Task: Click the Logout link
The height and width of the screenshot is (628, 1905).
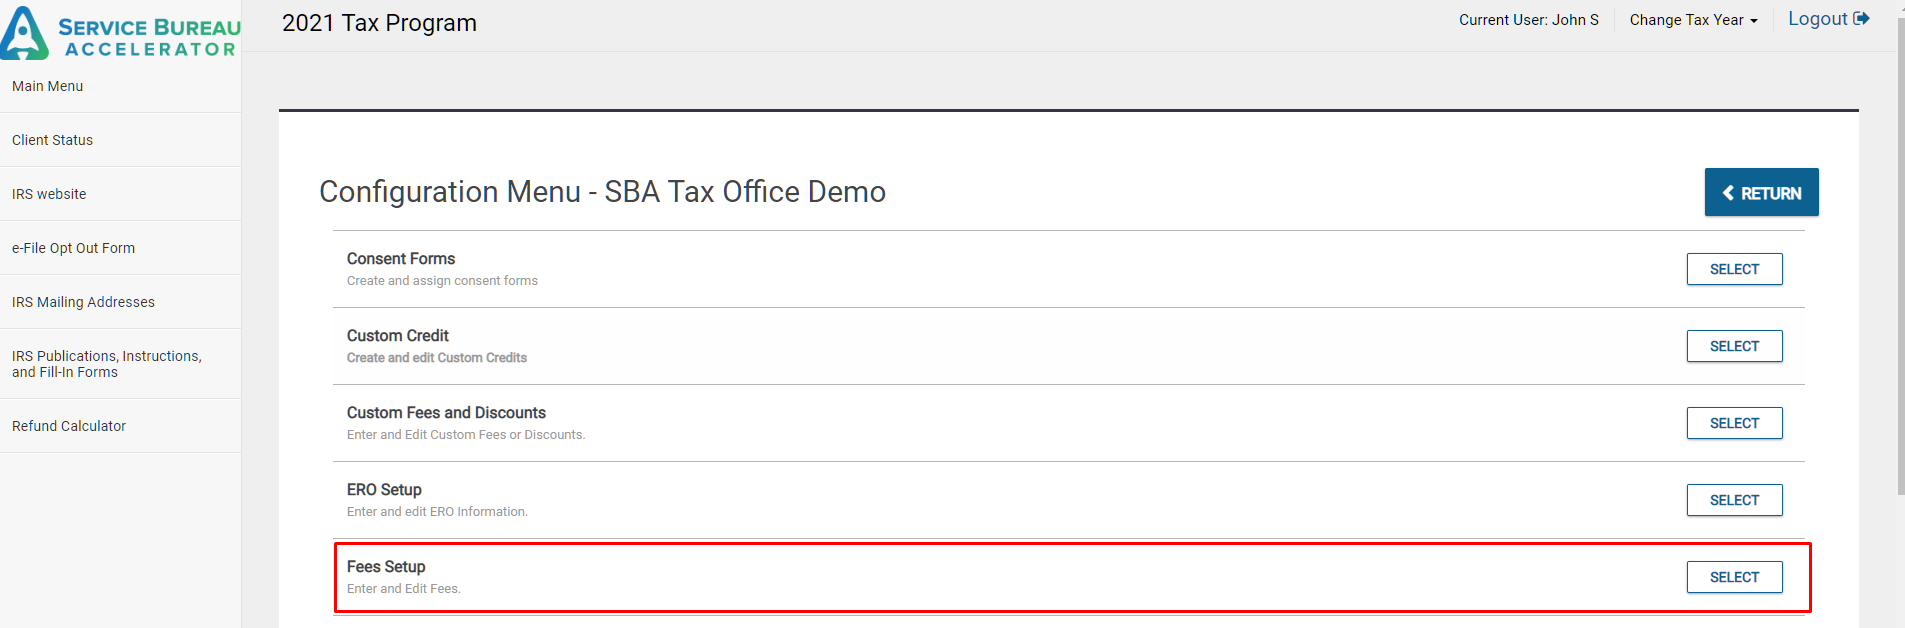Action: 1817,19
